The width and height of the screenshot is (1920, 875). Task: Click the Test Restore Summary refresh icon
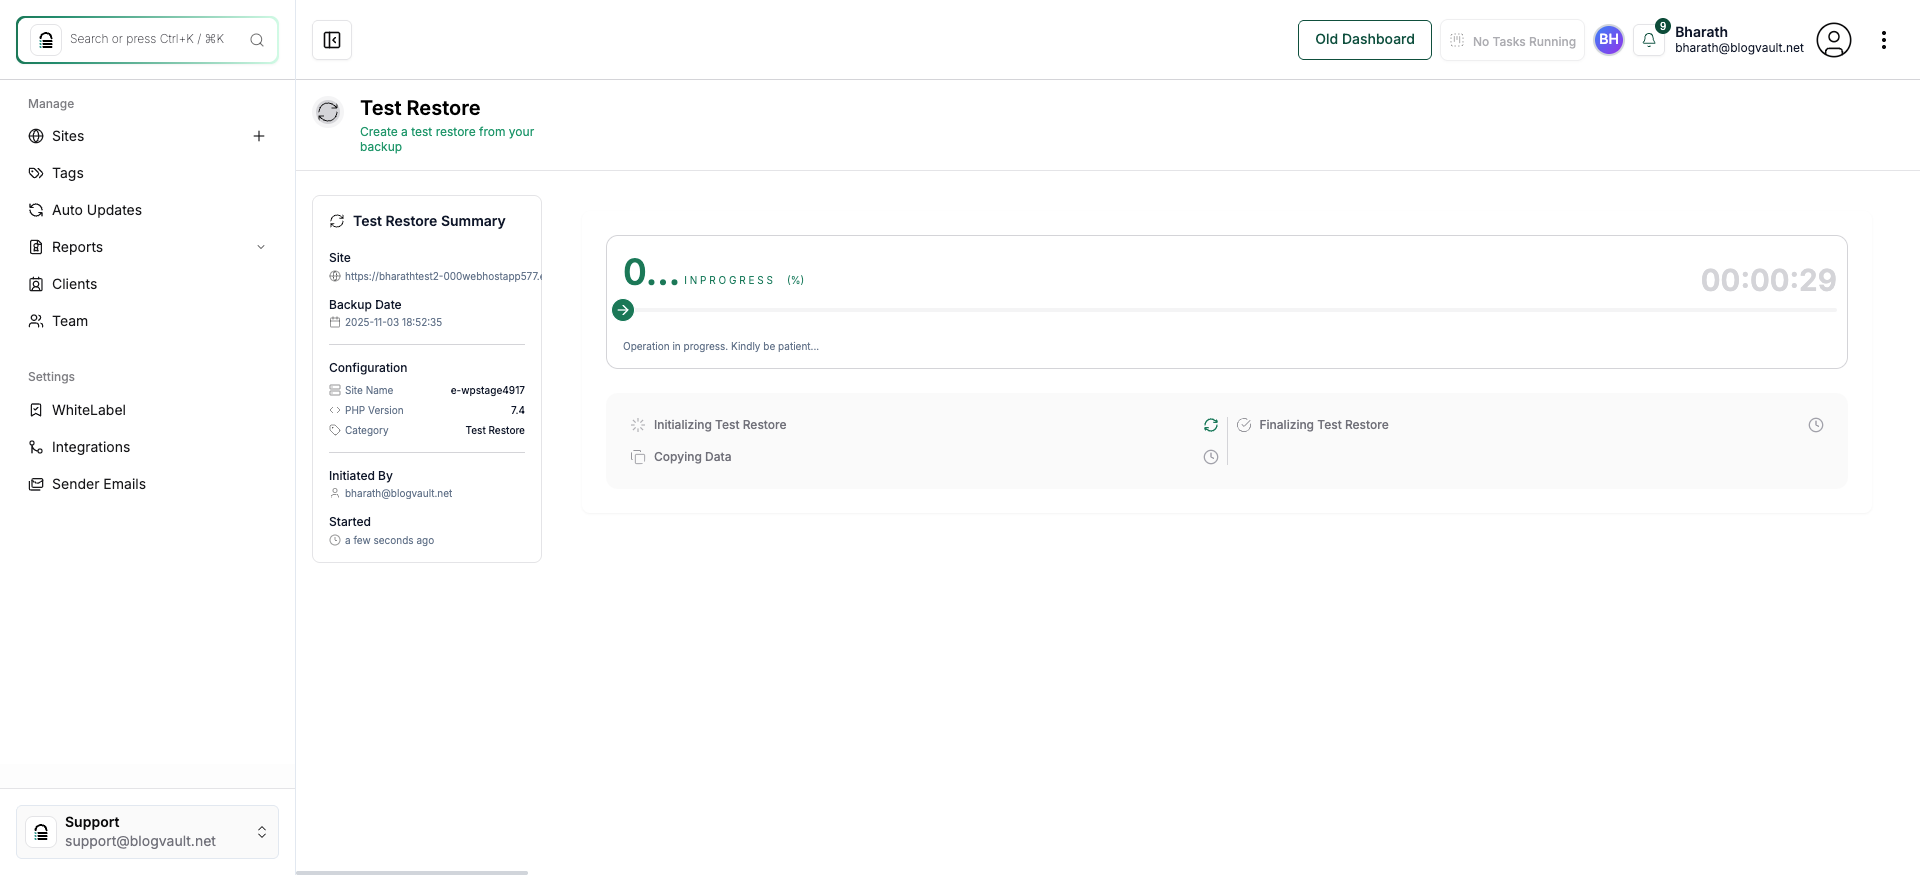coord(337,221)
